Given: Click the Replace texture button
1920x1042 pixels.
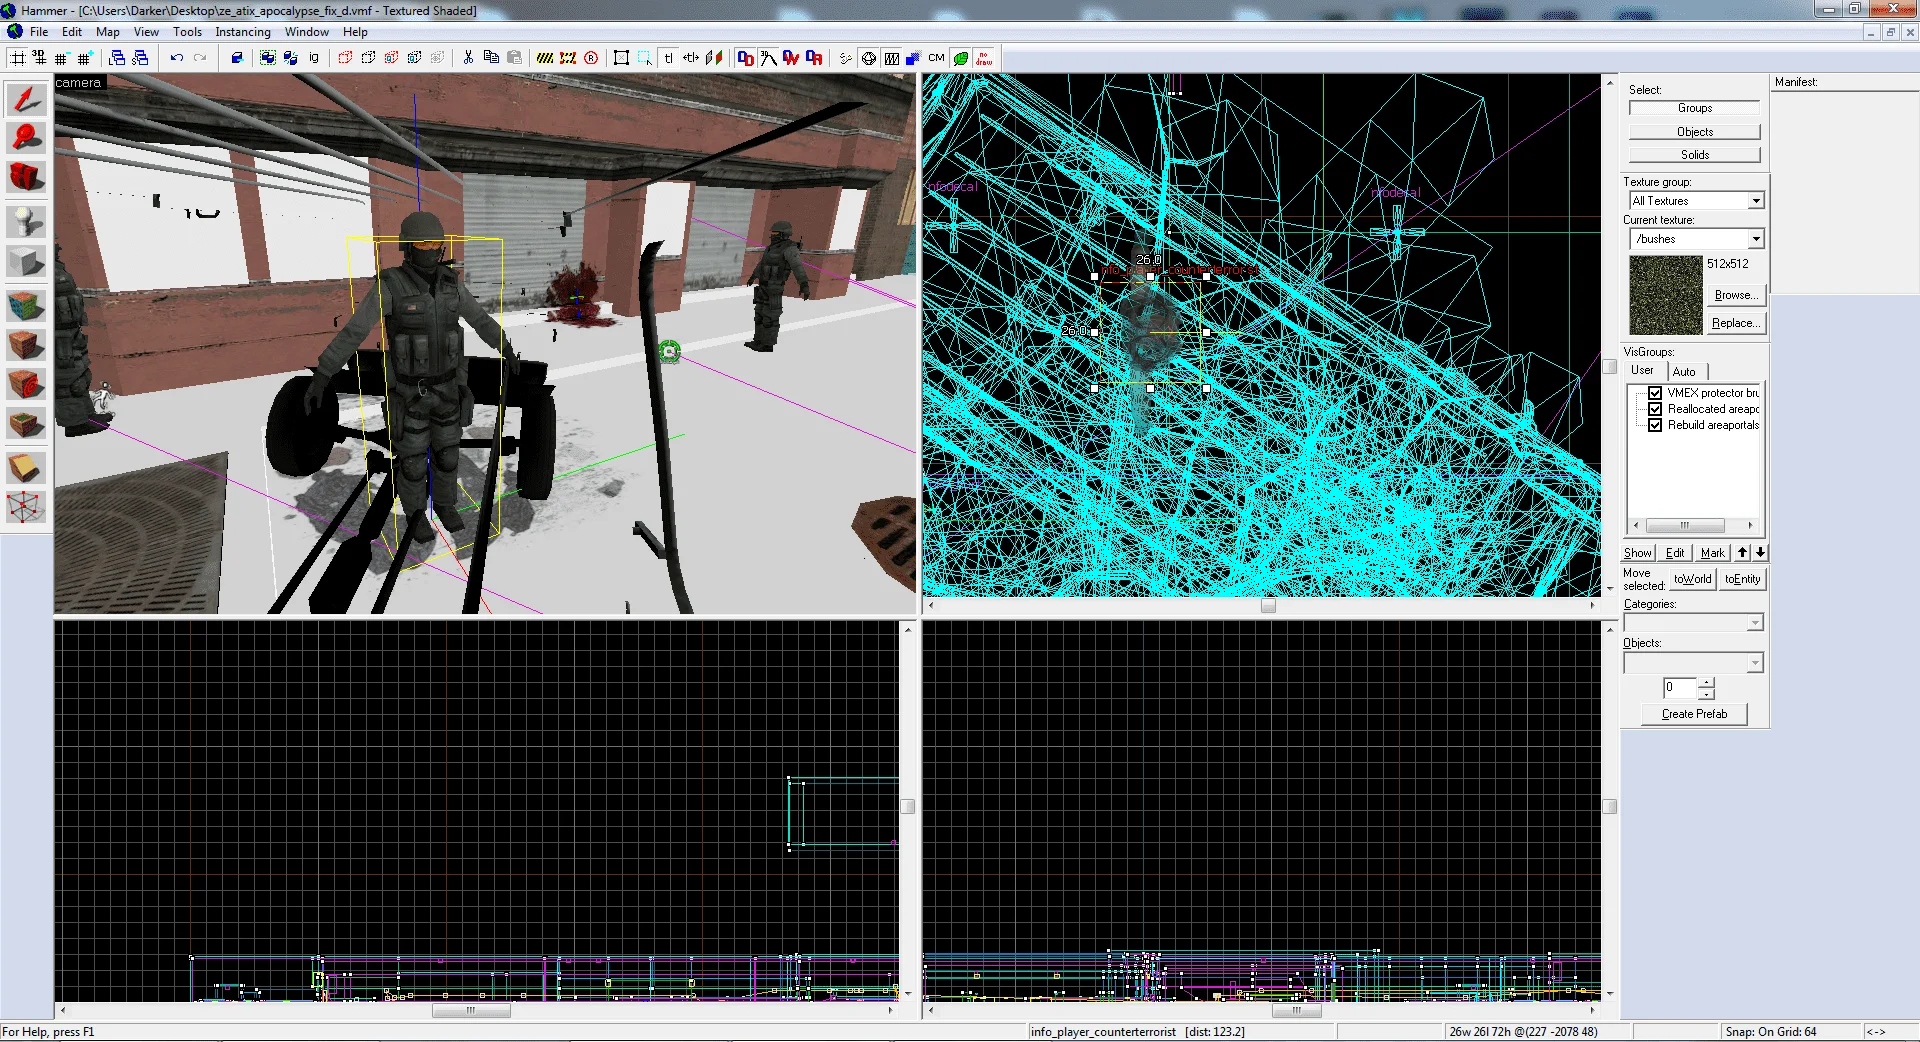Looking at the screenshot, I should click(x=1735, y=323).
